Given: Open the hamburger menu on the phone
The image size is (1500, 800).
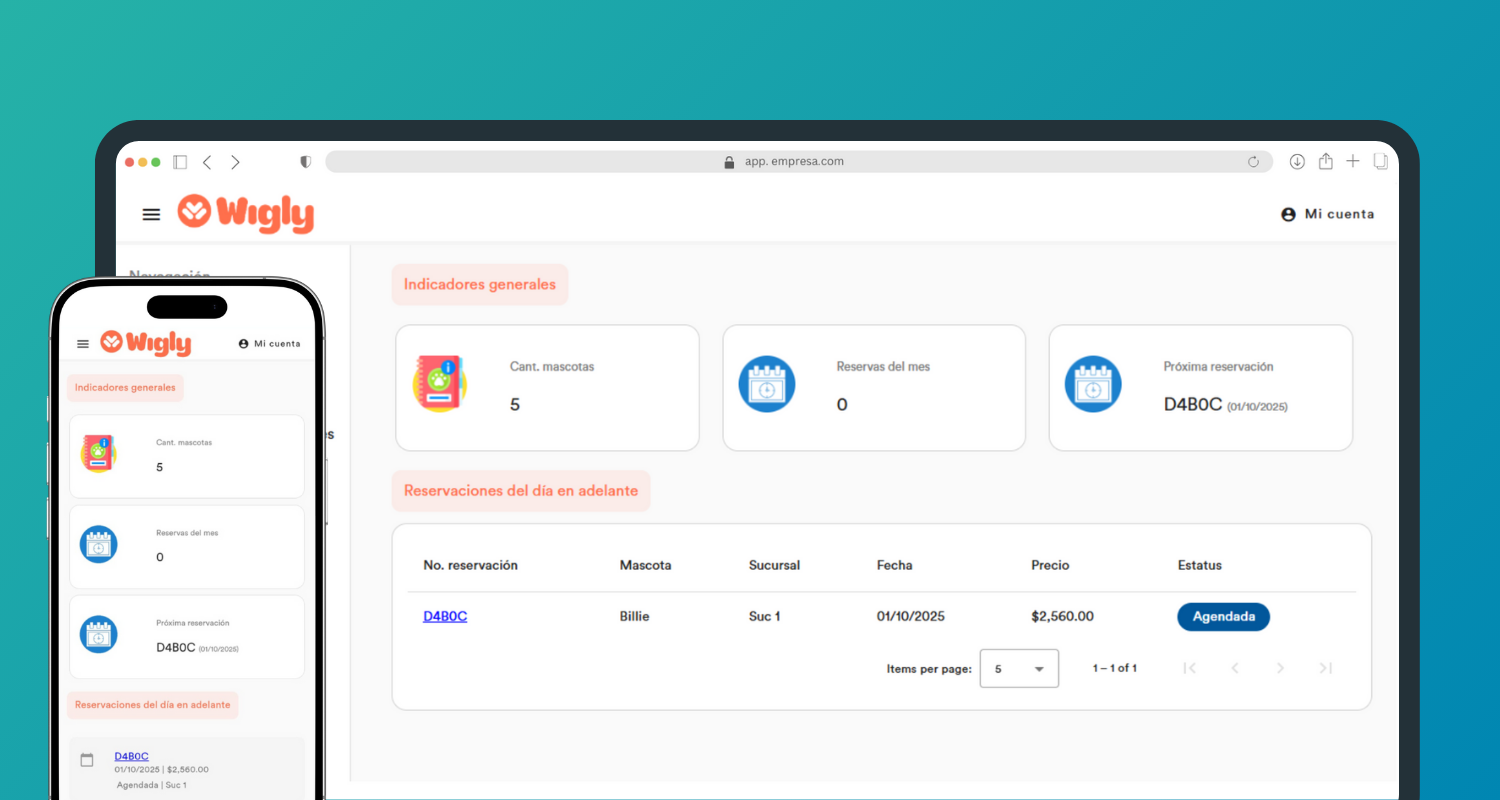Looking at the screenshot, I should [83, 344].
